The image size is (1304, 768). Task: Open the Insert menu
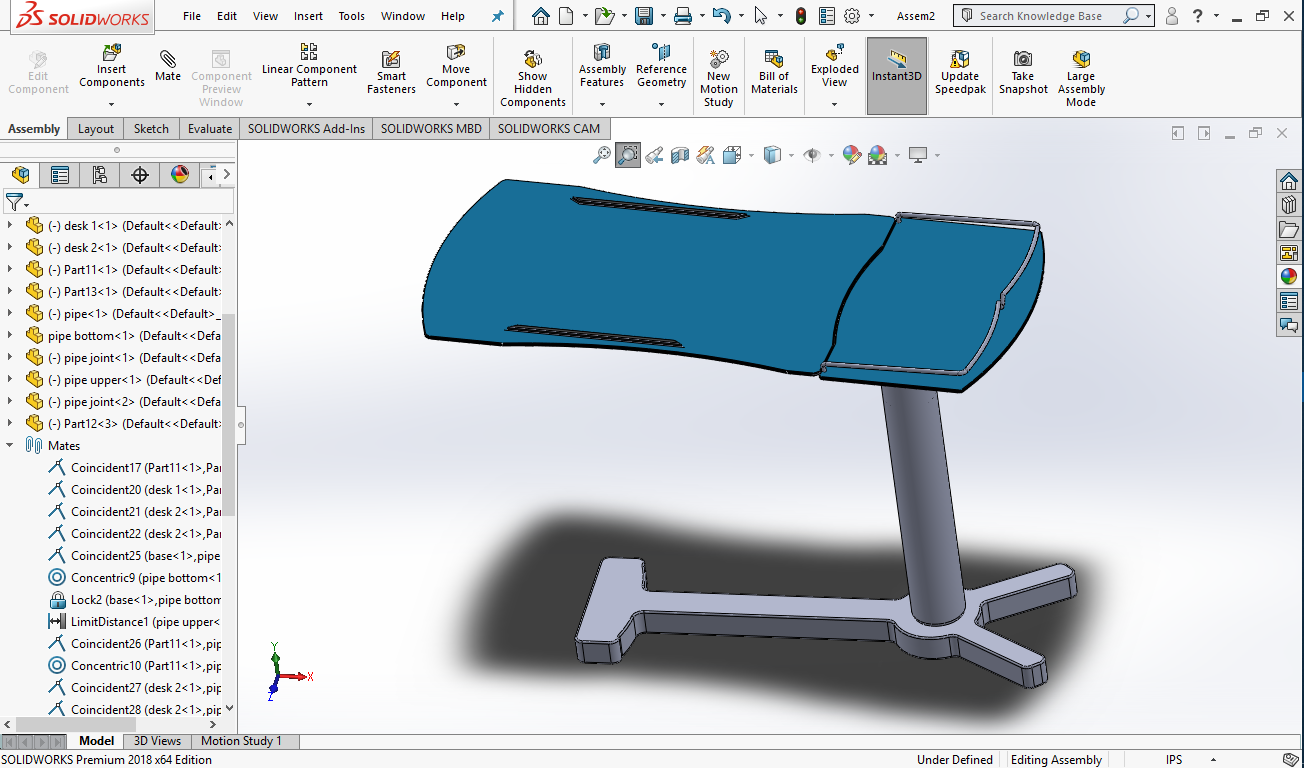308,16
